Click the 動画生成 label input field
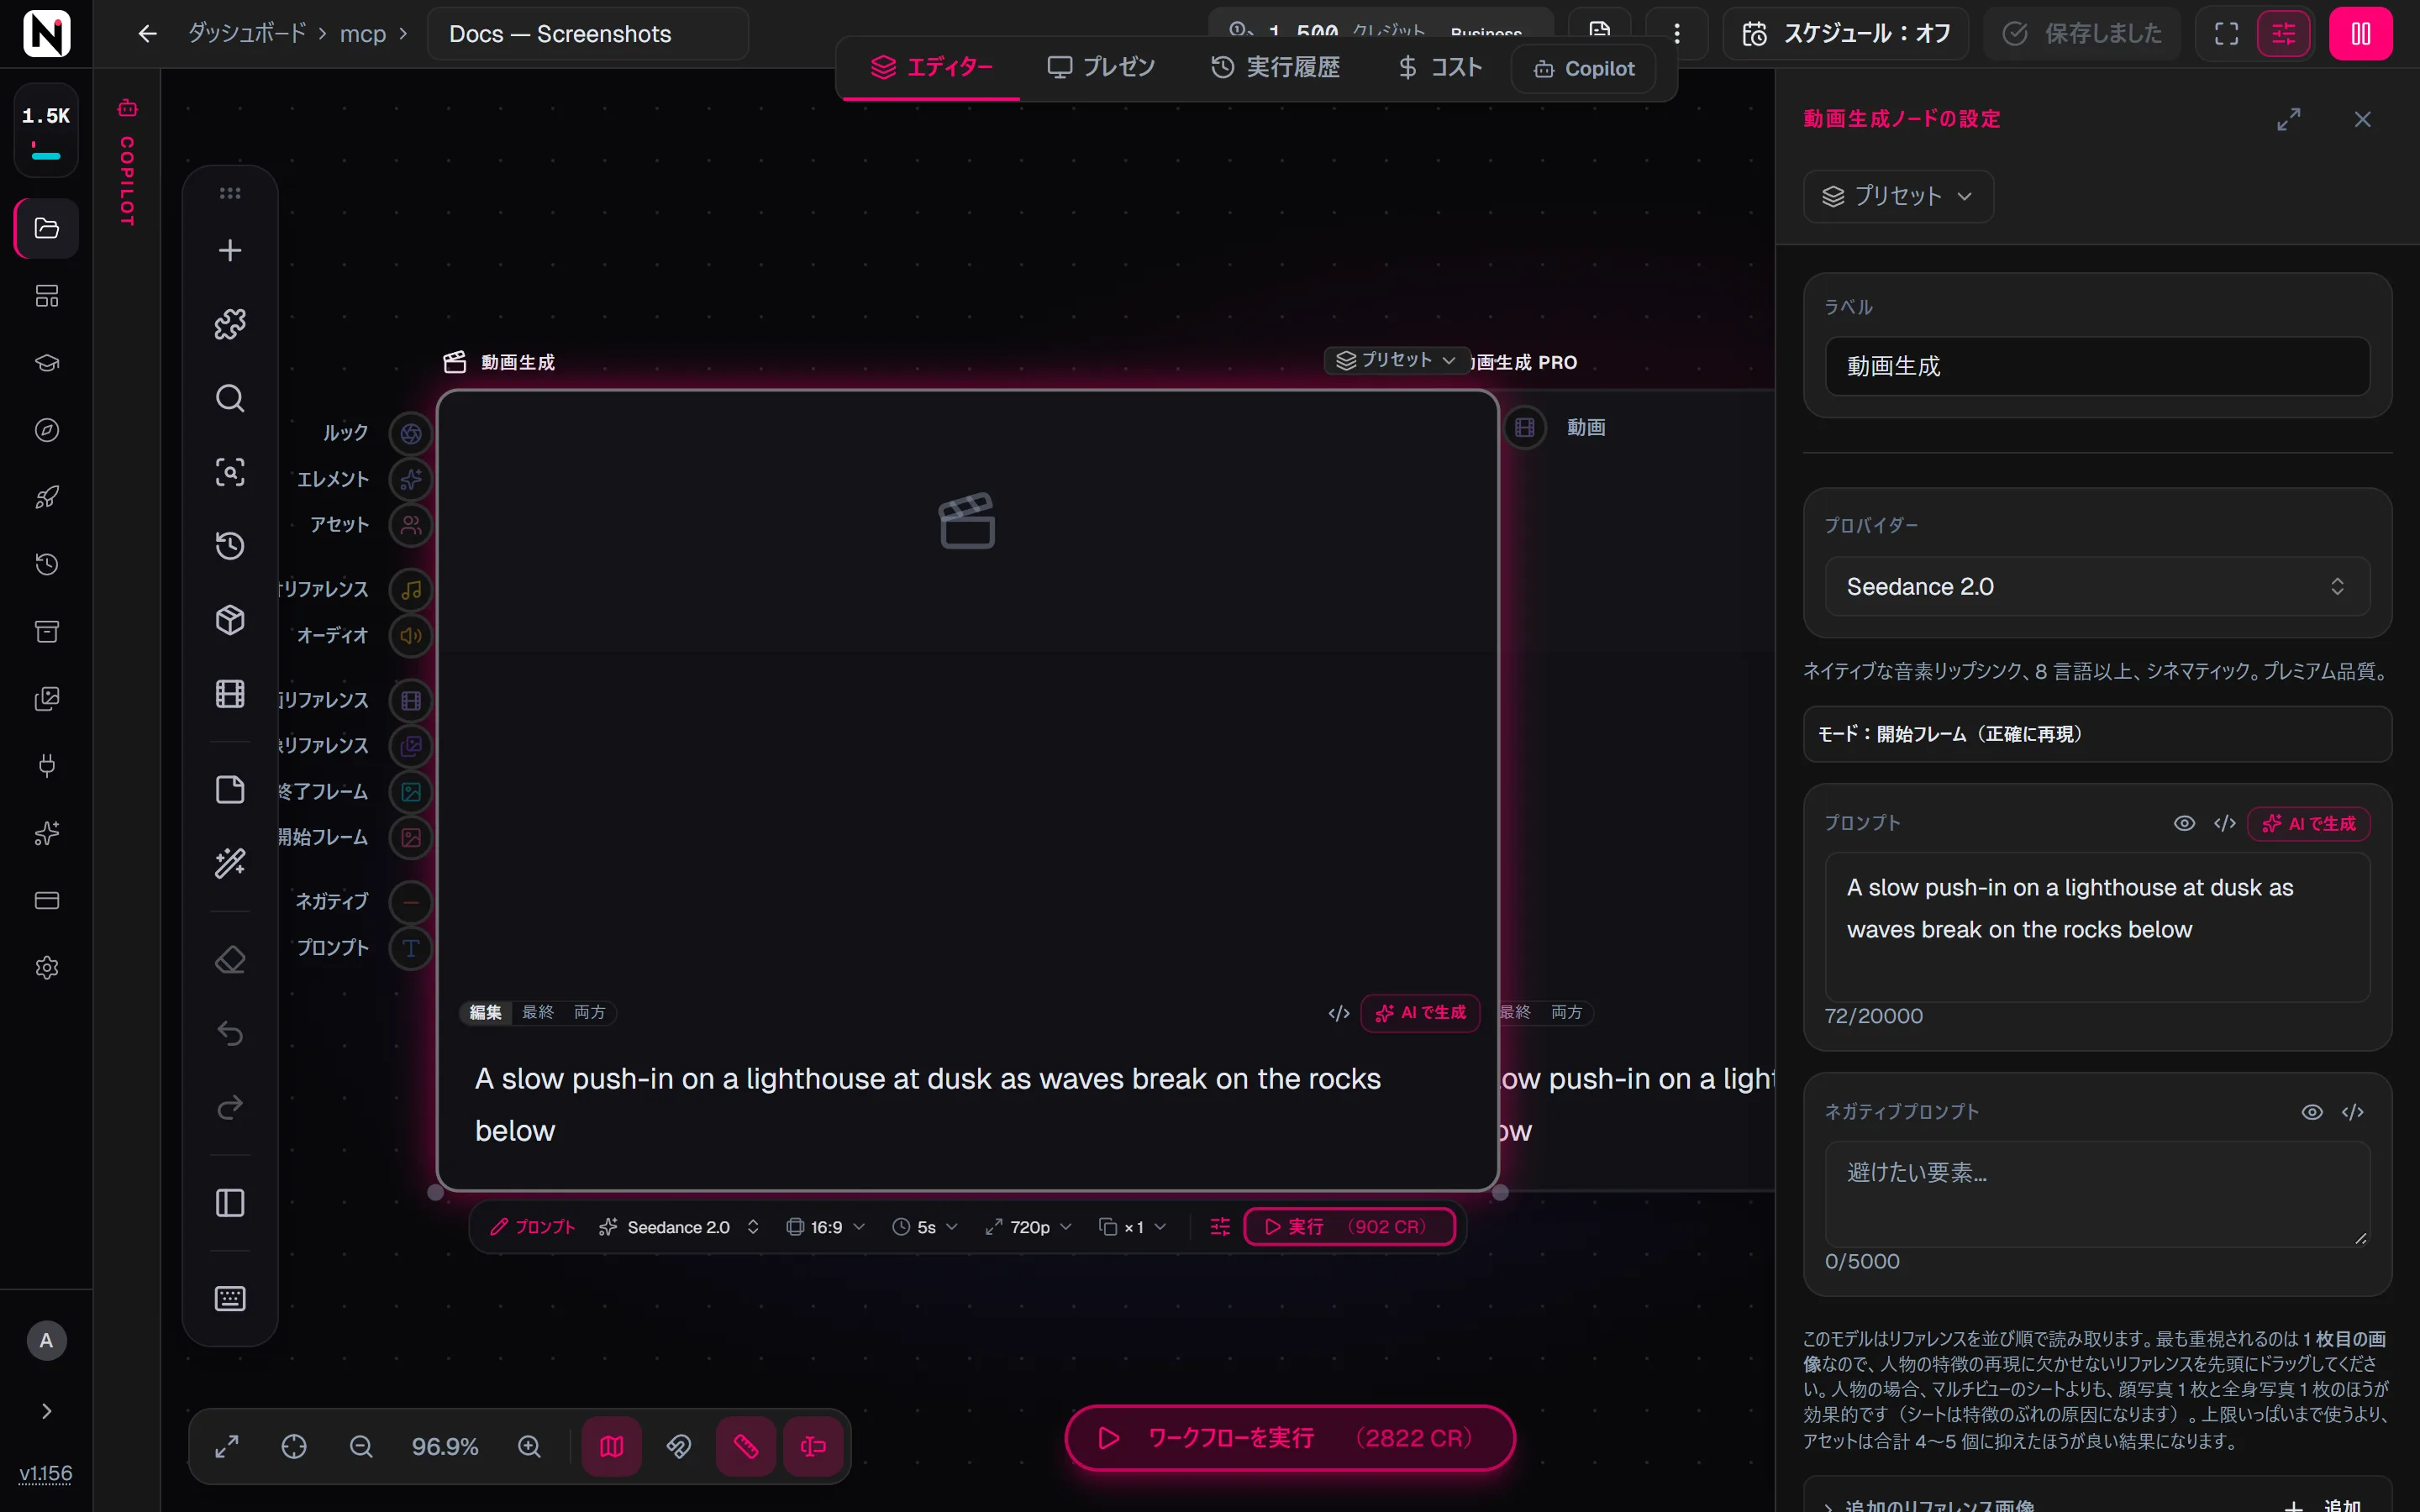Image resolution: width=2420 pixels, height=1512 pixels. (x=2097, y=366)
